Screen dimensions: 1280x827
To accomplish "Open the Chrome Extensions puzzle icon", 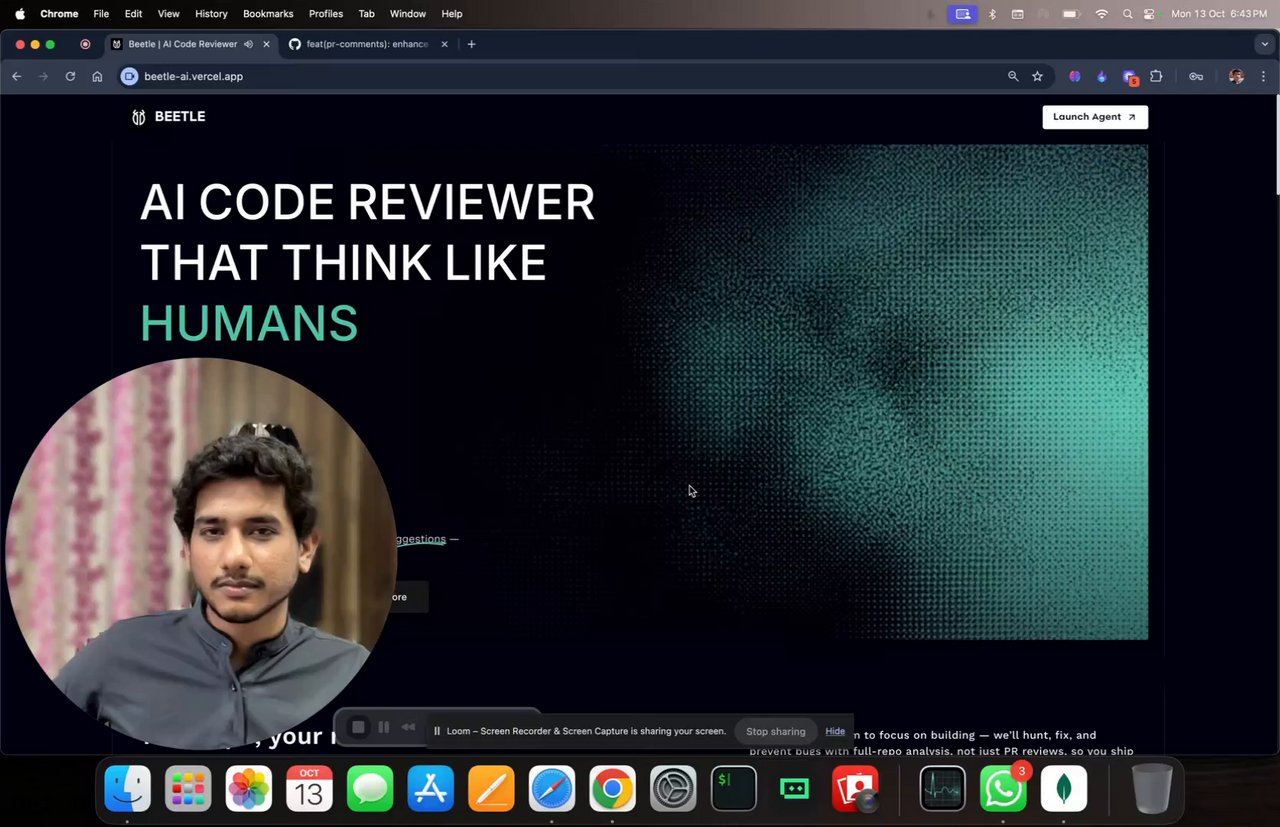I will tap(1157, 76).
